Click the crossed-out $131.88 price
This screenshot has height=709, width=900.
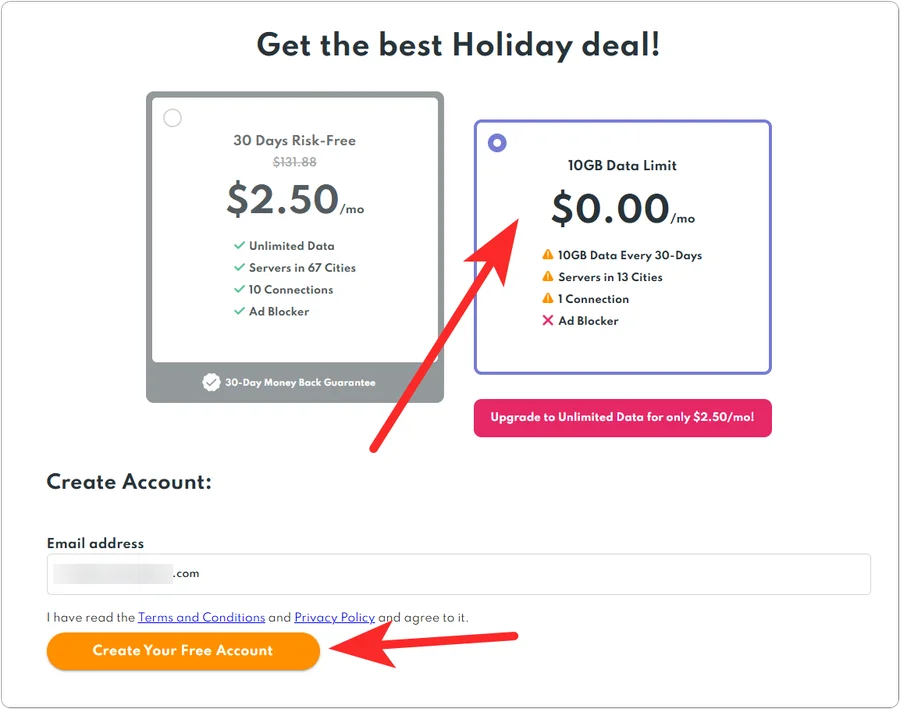[x=294, y=162]
